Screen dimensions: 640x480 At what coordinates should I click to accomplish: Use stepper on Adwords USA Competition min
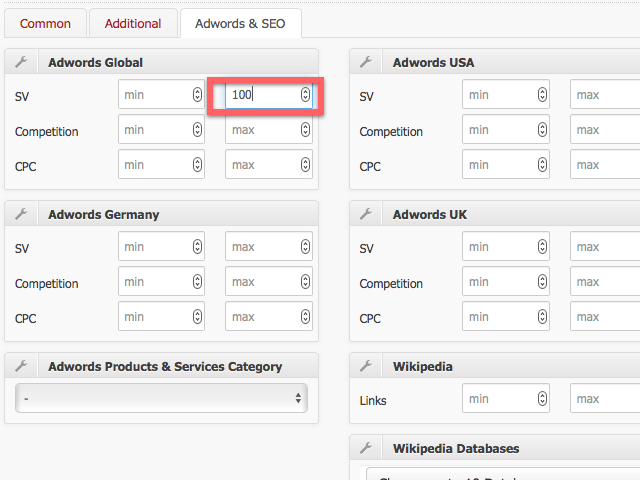point(542,130)
